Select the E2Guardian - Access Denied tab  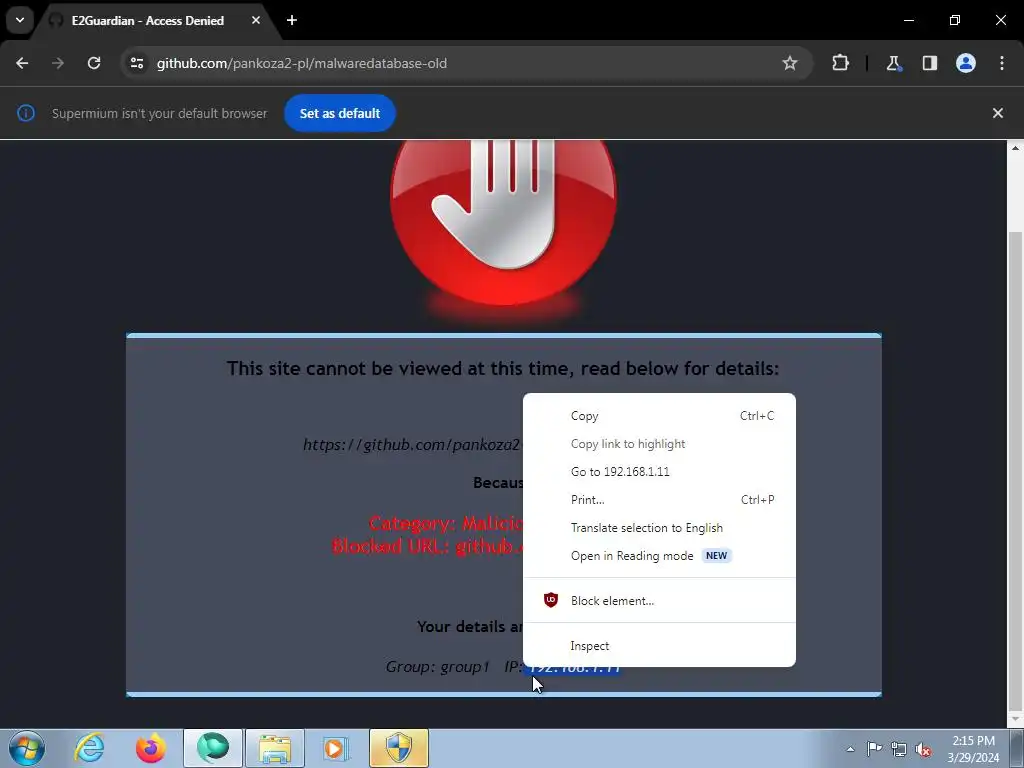coord(148,21)
